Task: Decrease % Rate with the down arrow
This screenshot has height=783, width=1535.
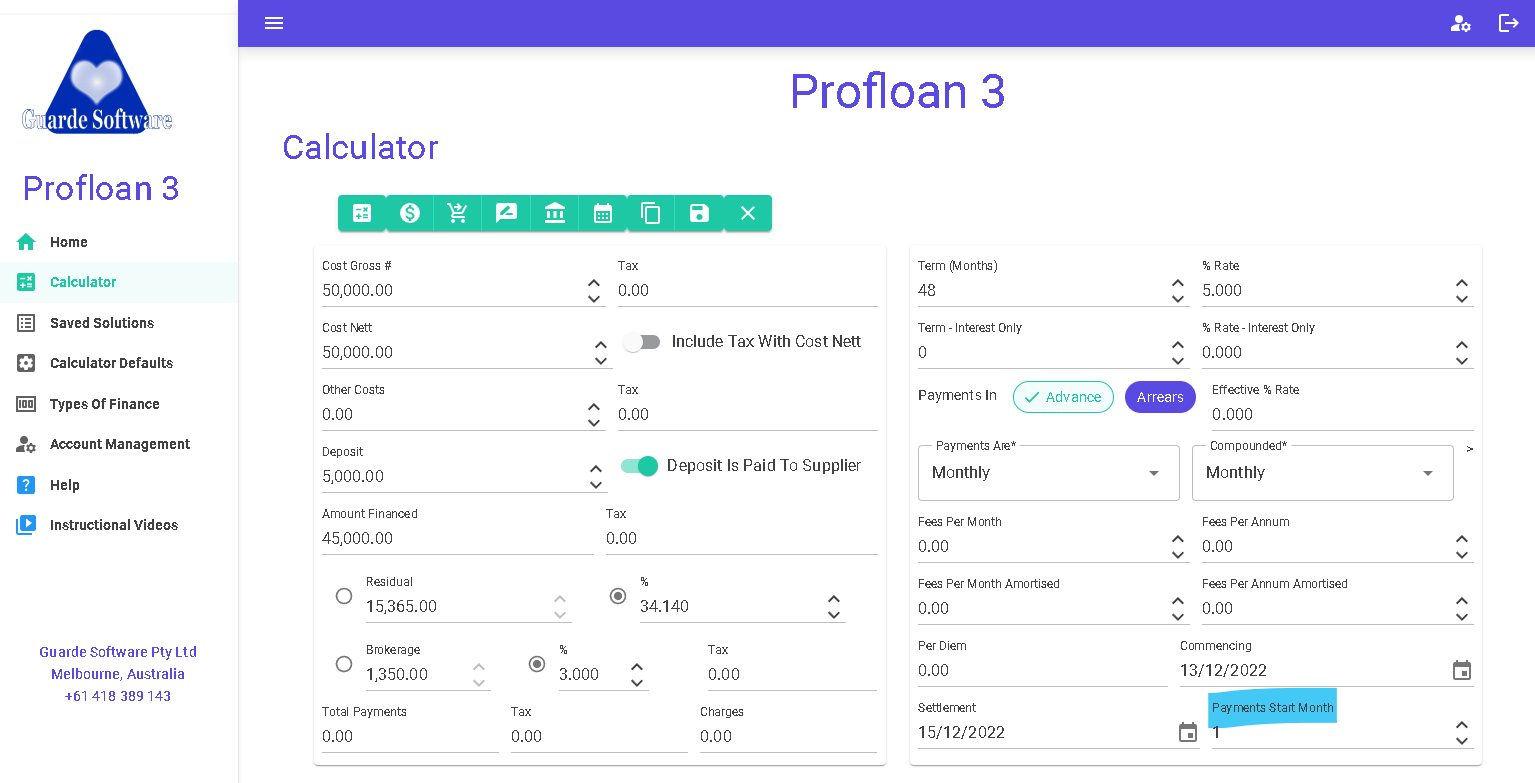Action: 1462,299
